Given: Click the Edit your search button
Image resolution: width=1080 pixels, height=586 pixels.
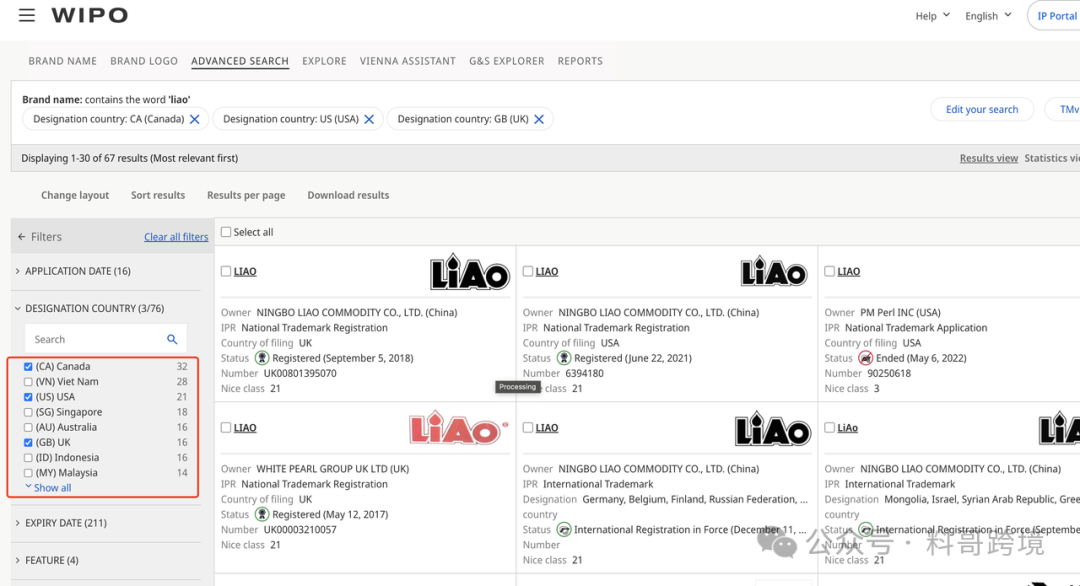Looking at the screenshot, I should 982,109.
